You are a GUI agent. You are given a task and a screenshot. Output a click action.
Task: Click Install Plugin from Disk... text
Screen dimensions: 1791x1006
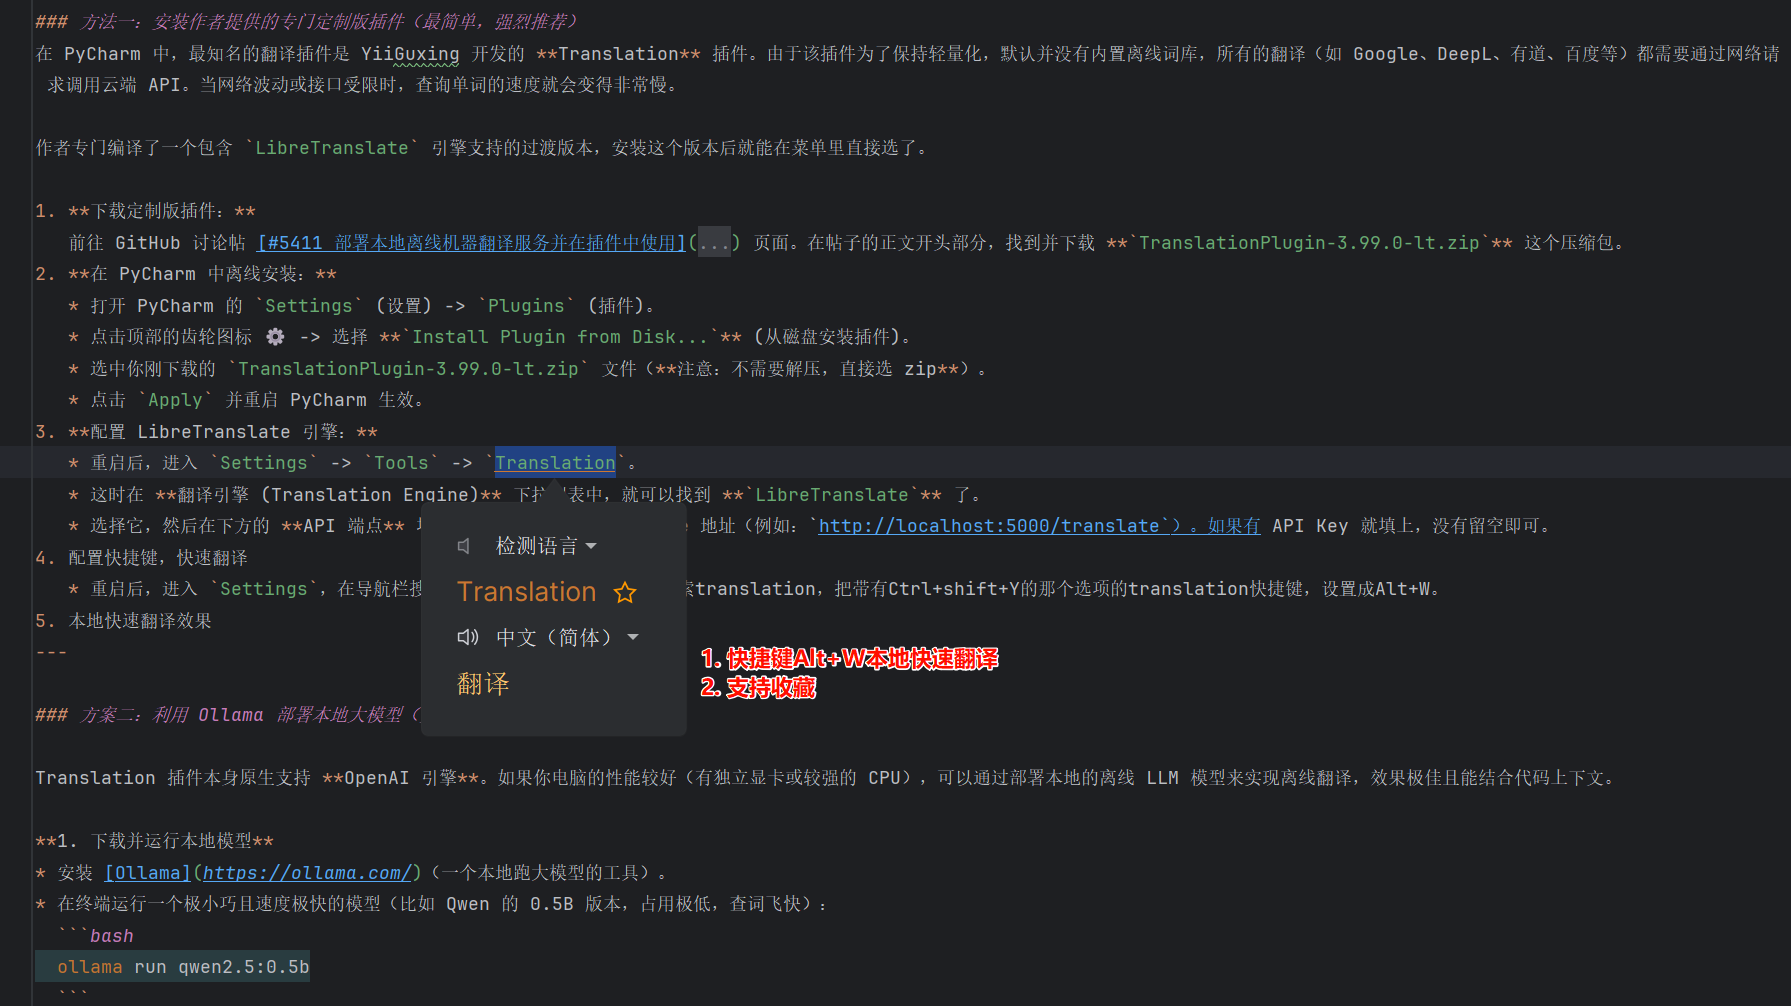(x=560, y=337)
